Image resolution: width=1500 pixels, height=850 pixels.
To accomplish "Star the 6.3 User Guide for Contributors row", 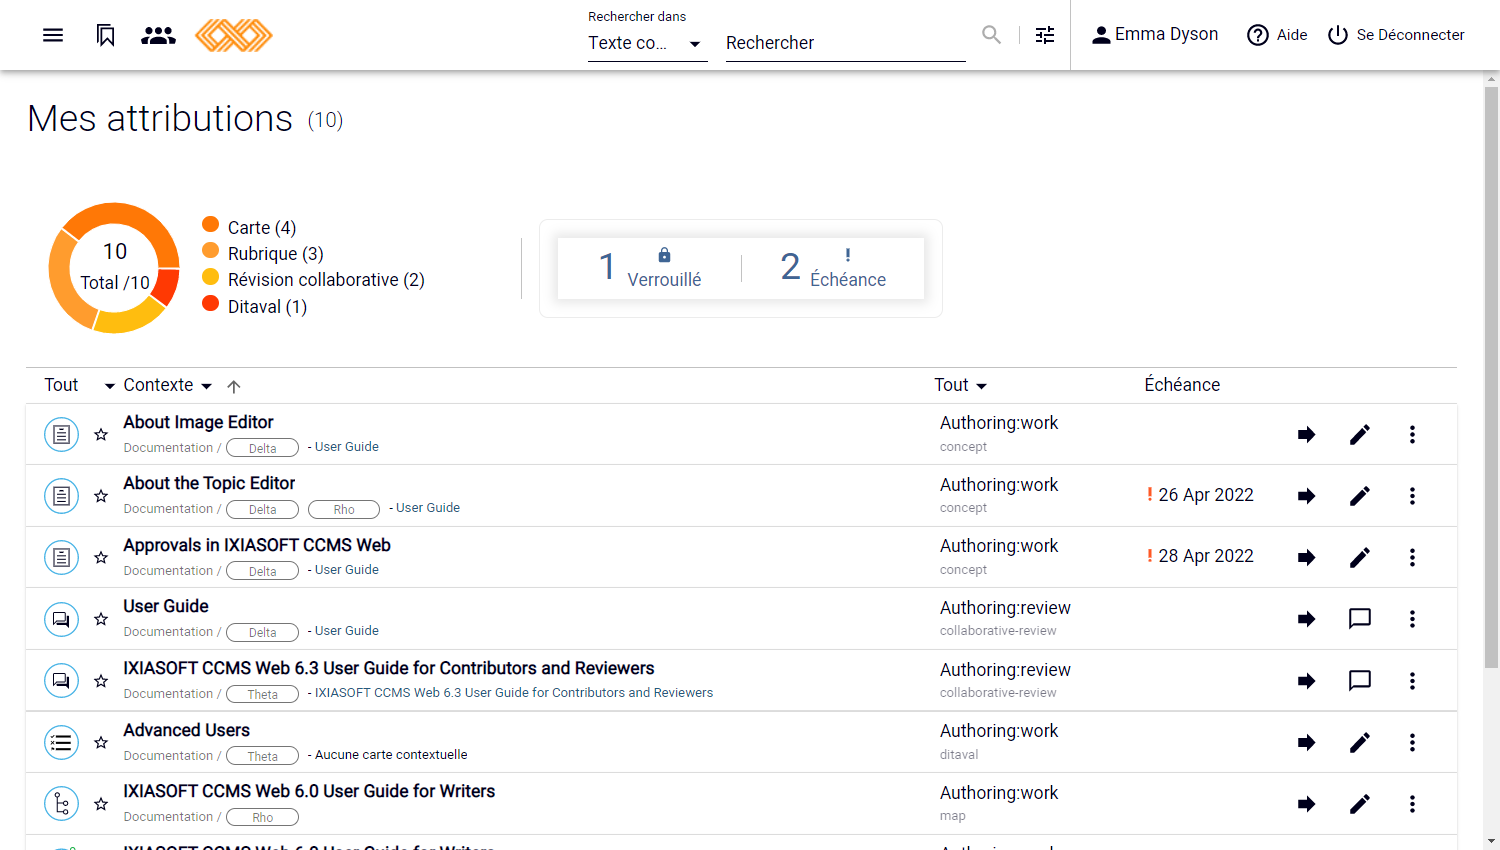I will click(101, 681).
